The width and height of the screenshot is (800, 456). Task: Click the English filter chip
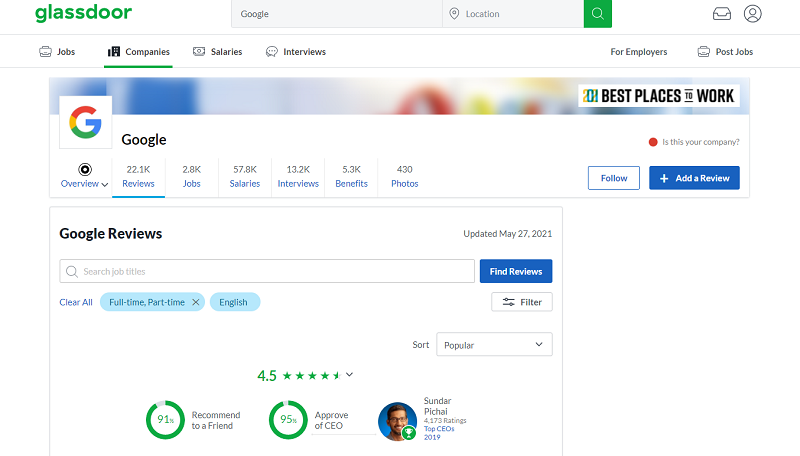[x=235, y=302]
